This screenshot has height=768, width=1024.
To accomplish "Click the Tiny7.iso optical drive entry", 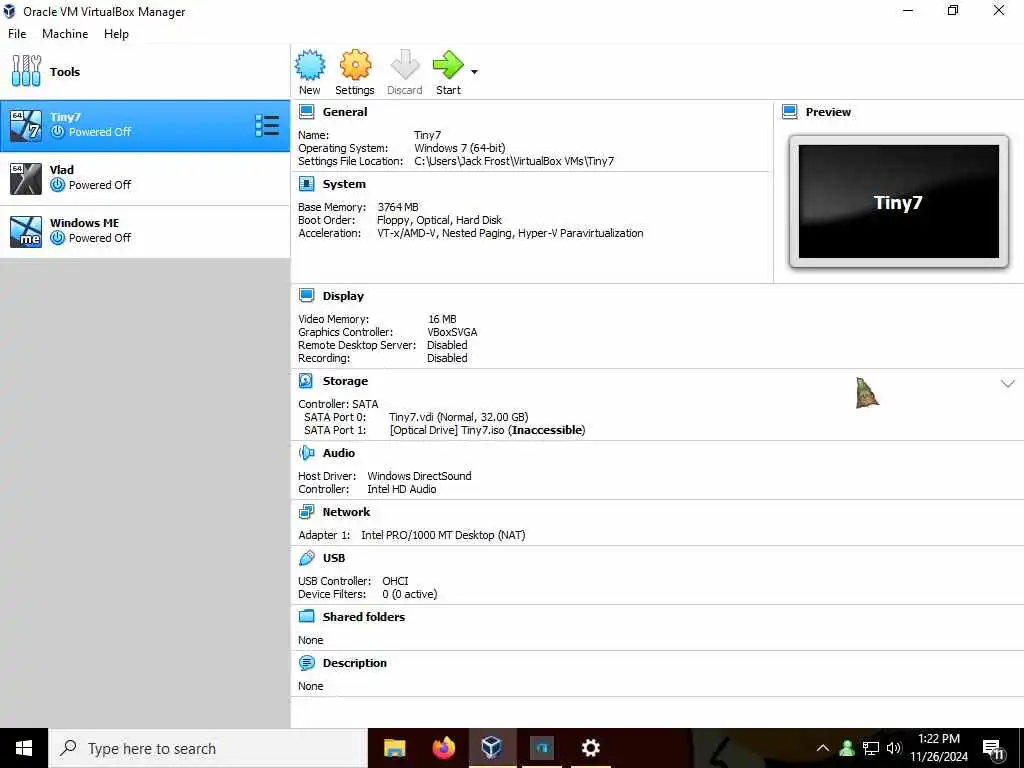I will (x=487, y=430).
